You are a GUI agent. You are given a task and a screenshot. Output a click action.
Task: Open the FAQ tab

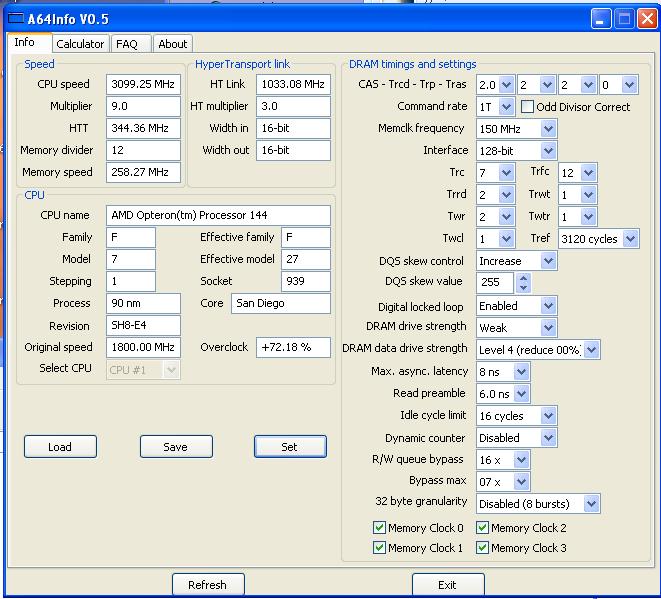point(130,44)
